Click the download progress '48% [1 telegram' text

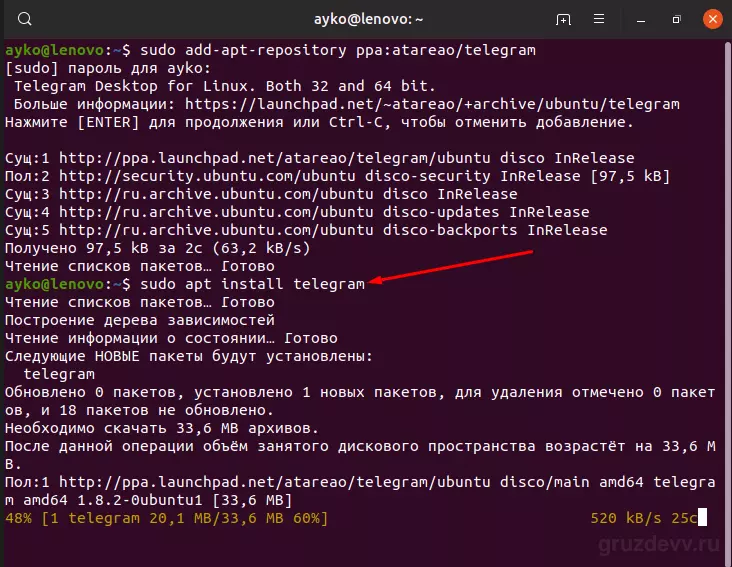coord(166,518)
